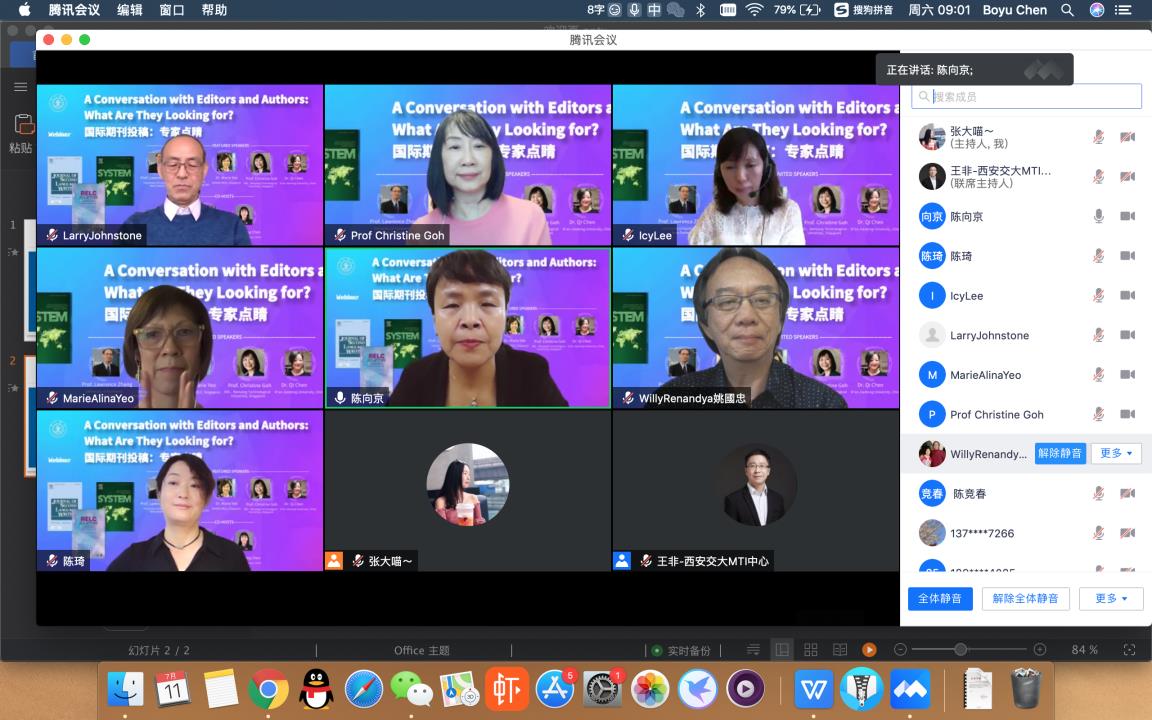Screen dimensions: 1152x720
Task: Toggle LarryJohnstone's camera in member list
Action: tap(1127, 335)
